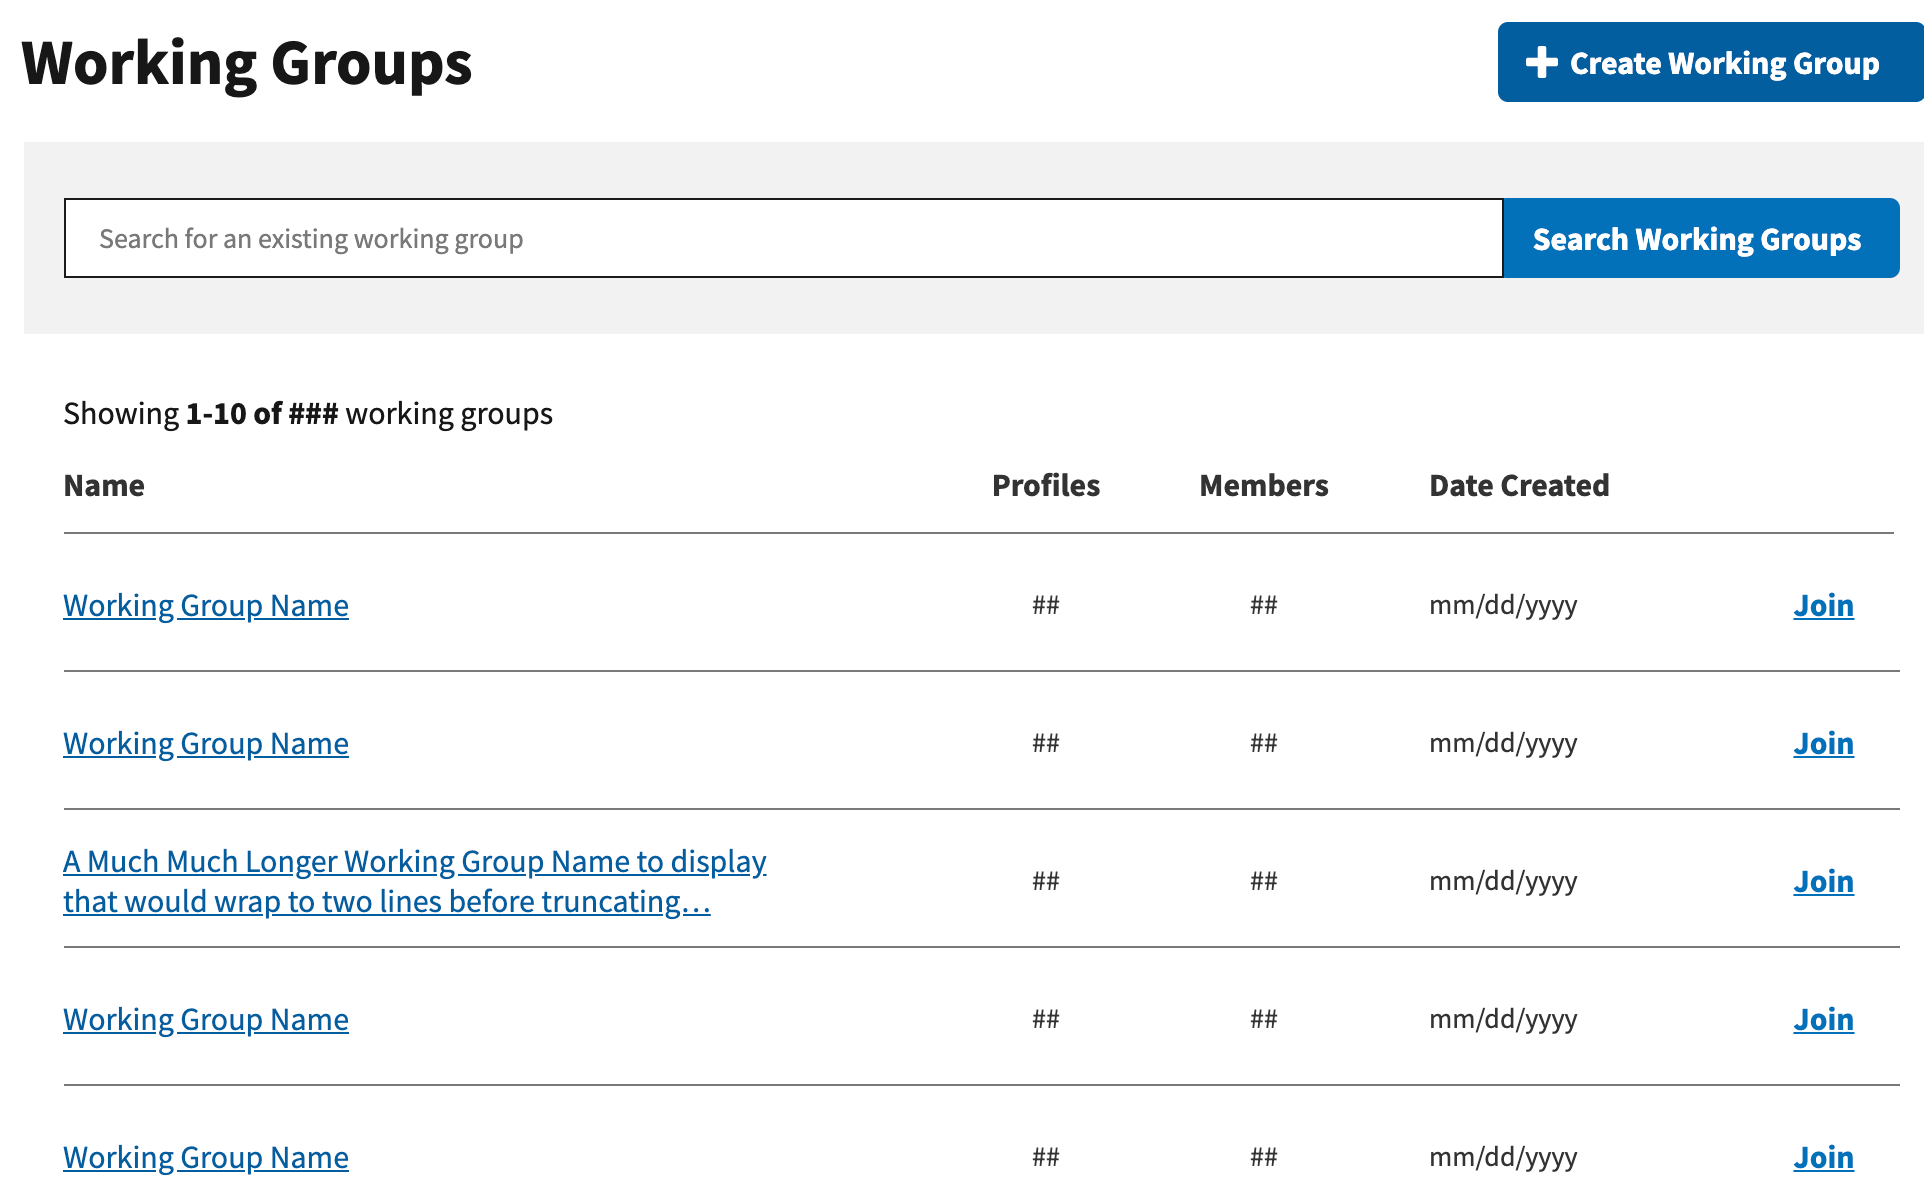The width and height of the screenshot is (1924, 1204).
Task: Click the Working Groups page heading
Action: pos(247,63)
